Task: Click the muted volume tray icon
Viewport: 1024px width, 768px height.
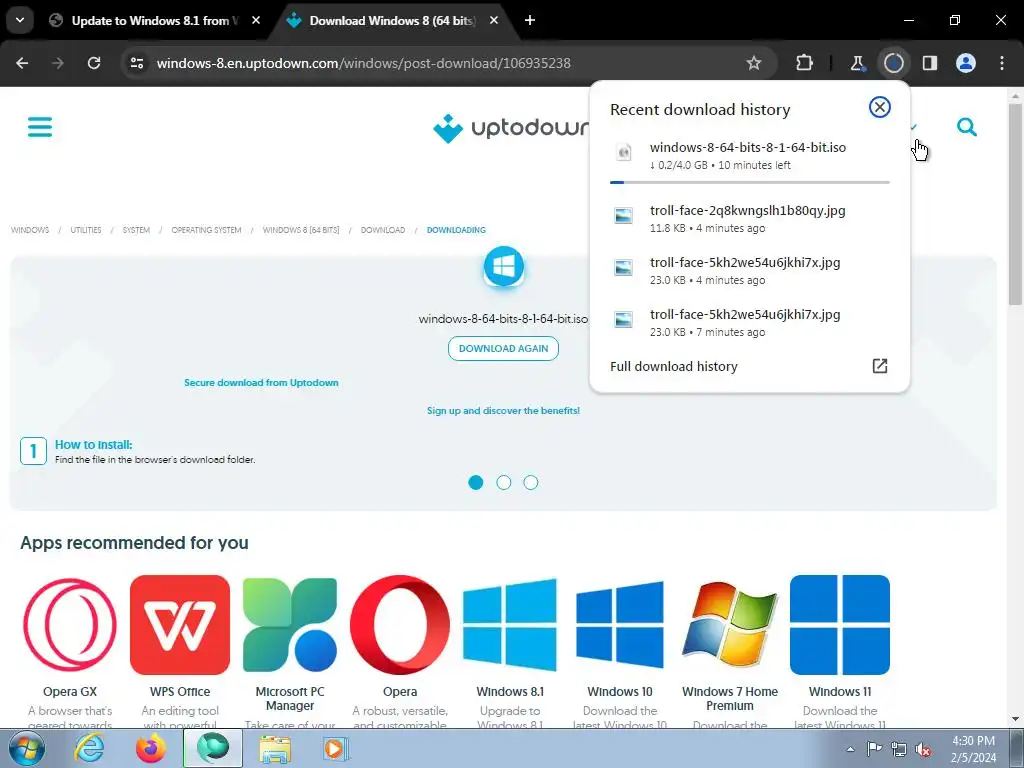Action: click(x=923, y=749)
